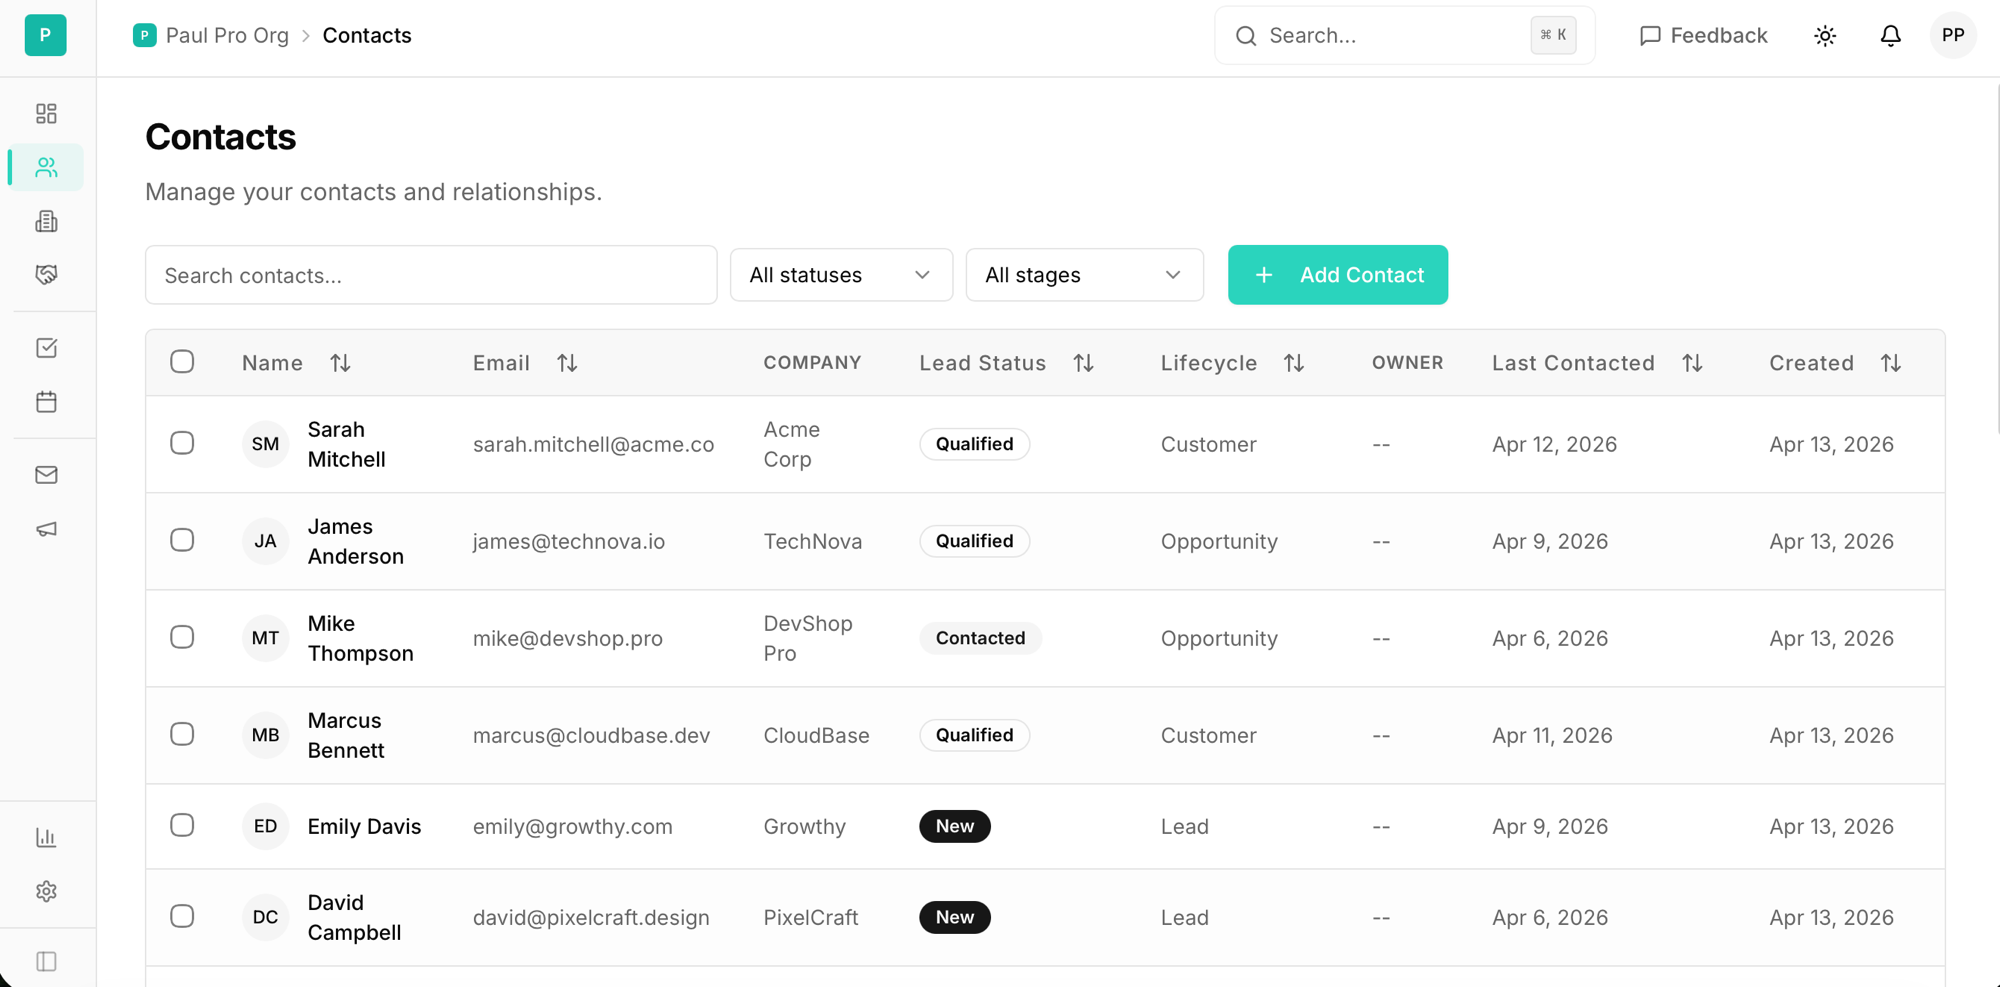This screenshot has width=2000, height=987.
Task: Check the select-all checkbox in table header
Action: click(x=182, y=362)
